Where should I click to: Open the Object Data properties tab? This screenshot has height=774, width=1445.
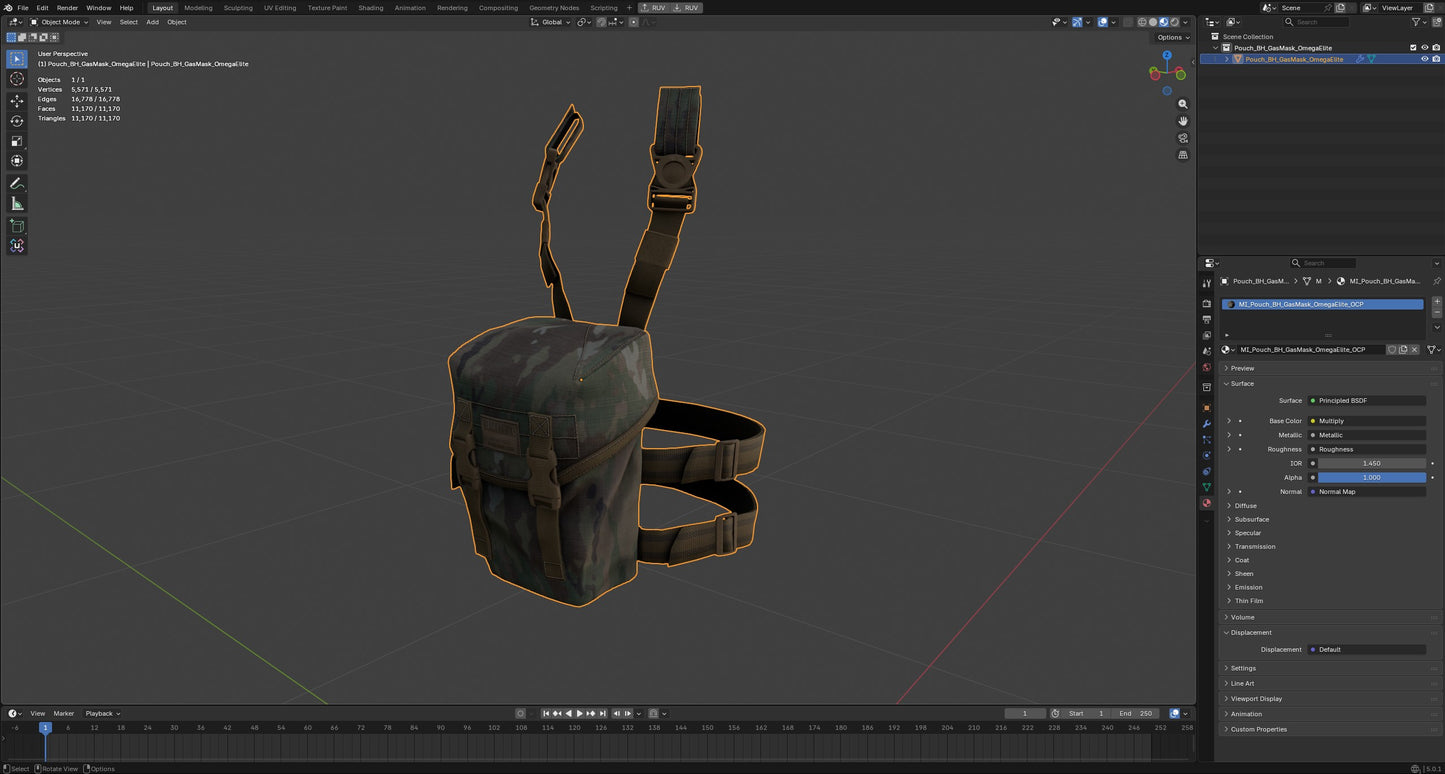coord(1207,487)
